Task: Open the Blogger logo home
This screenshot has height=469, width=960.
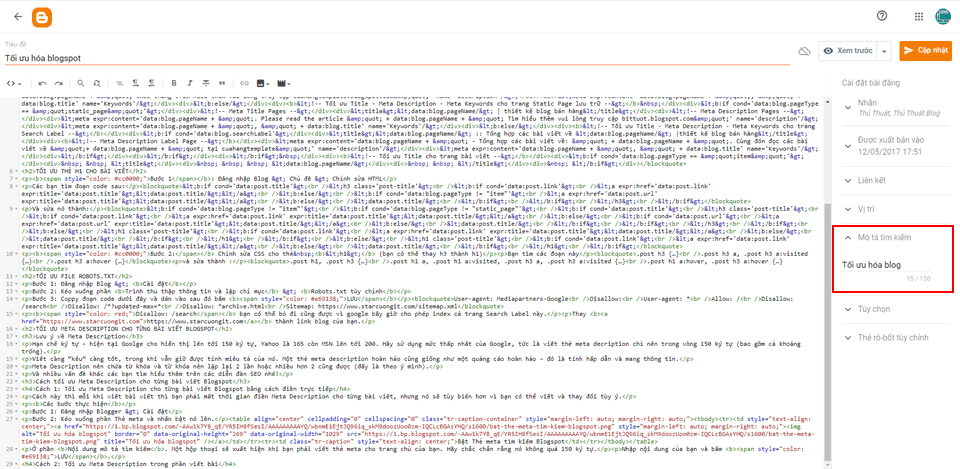Action: [x=42, y=17]
